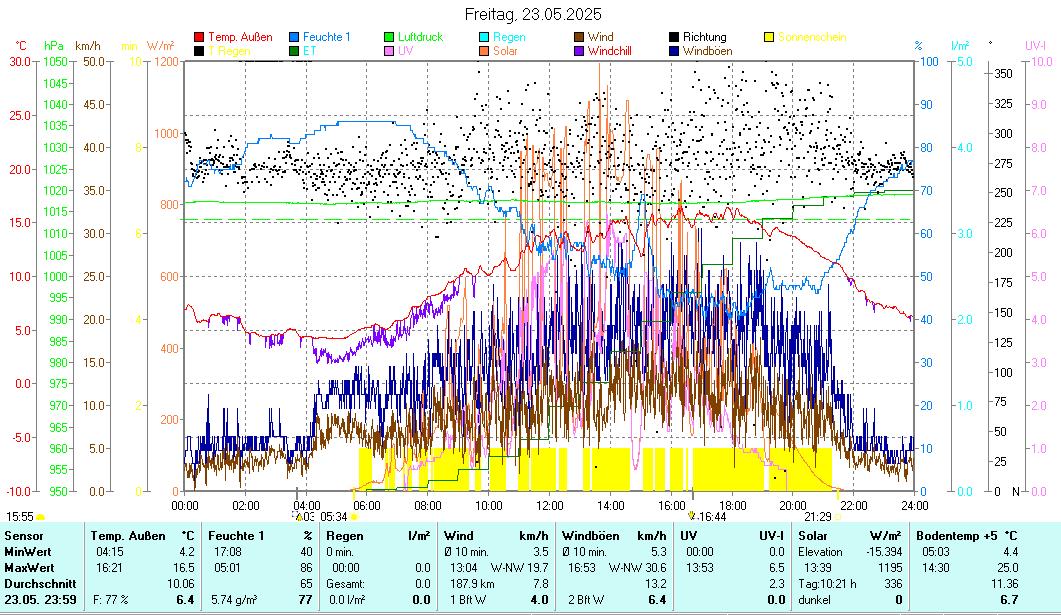The height and width of the screenshot is (615, 1061).
Task: Click the red Temp. Außen legend swatch
Action: 199,37
